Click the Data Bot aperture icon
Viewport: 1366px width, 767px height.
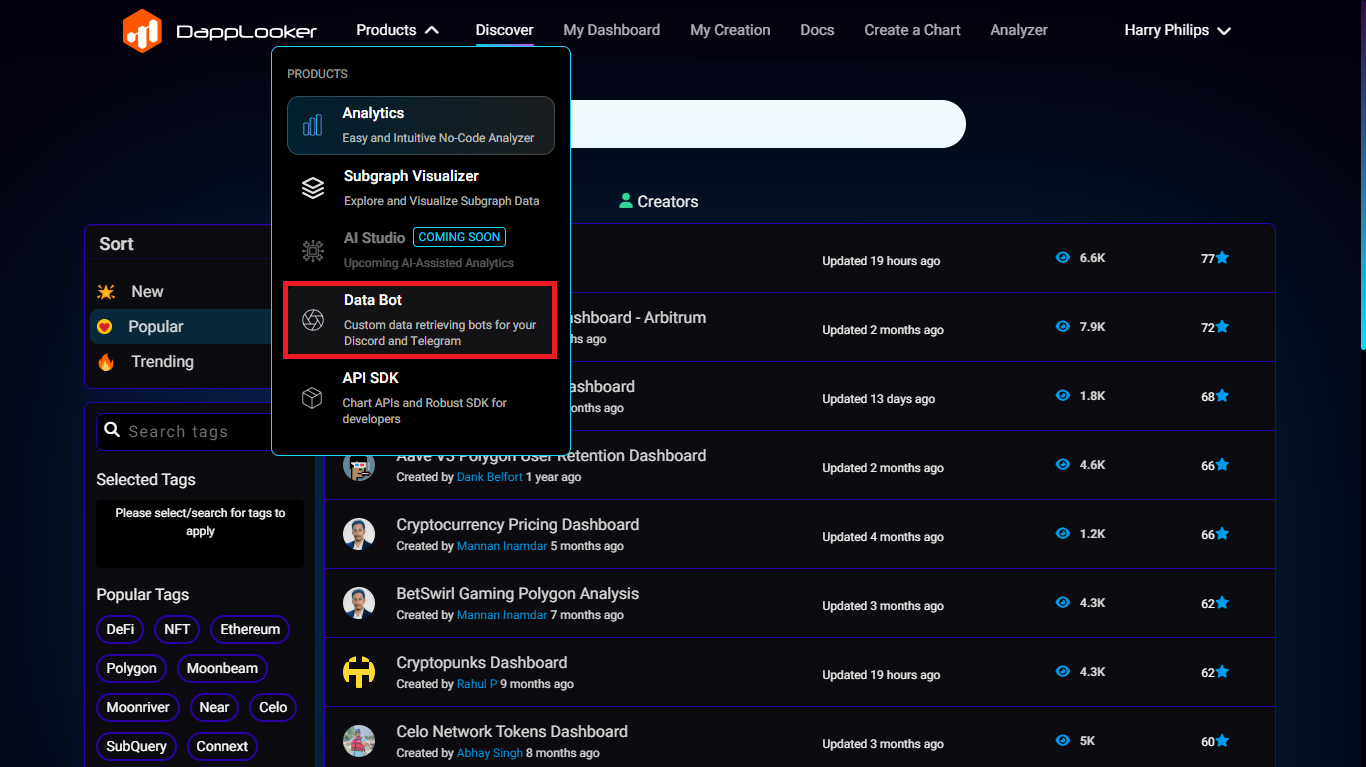(313, 320)
